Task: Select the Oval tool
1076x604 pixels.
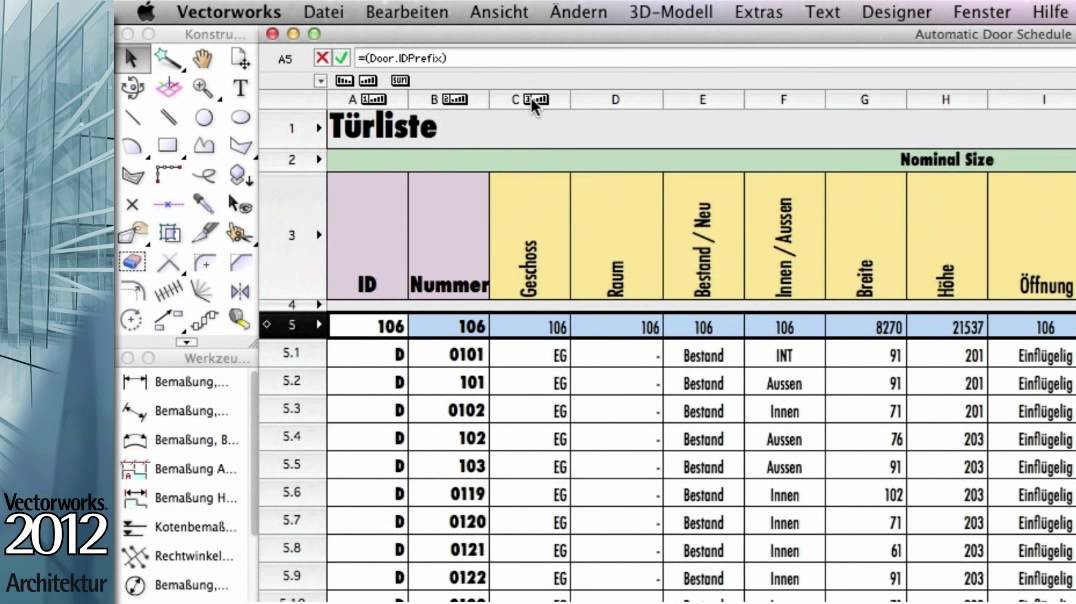Action: click(x=239, y=117)
